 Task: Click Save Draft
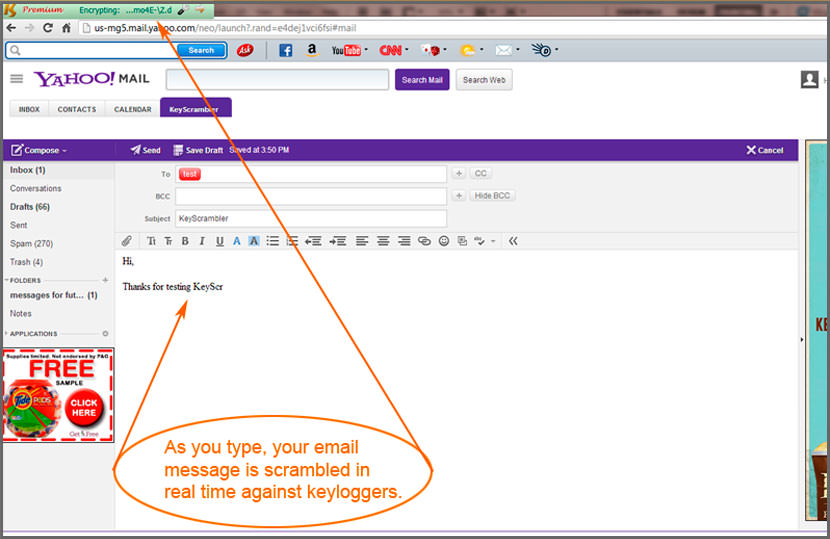pyautogui.click(x=199, y=150)
